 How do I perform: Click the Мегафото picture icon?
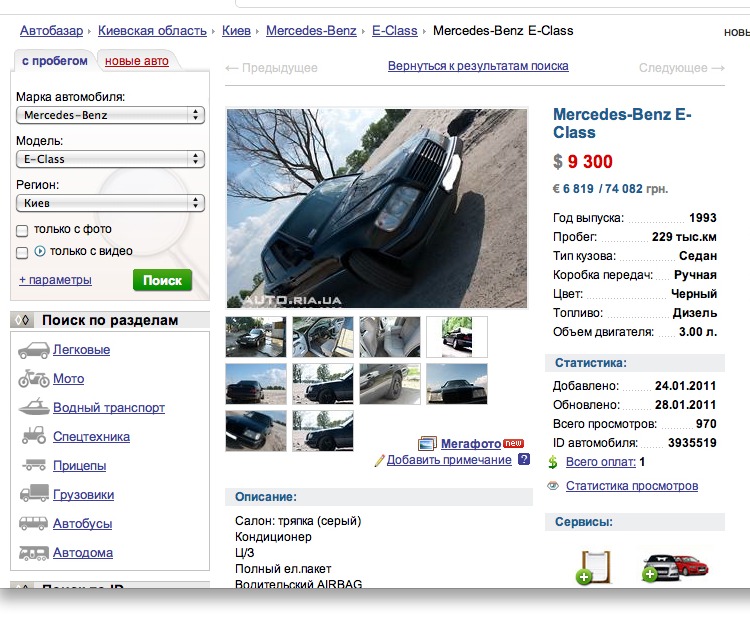(427, 443)
